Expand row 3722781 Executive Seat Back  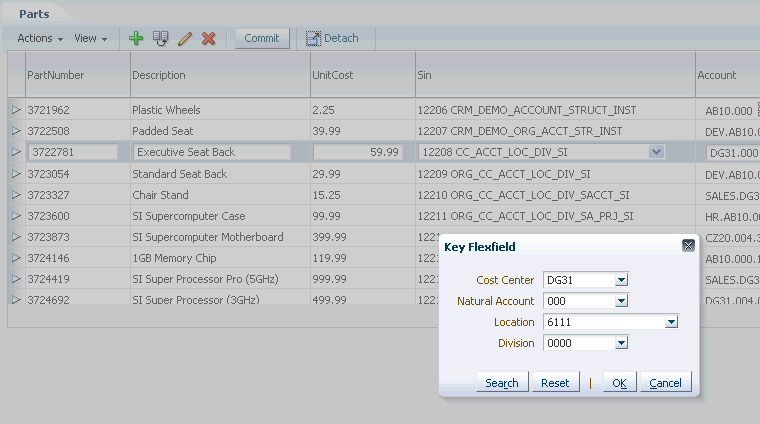(x=16, y=152)
